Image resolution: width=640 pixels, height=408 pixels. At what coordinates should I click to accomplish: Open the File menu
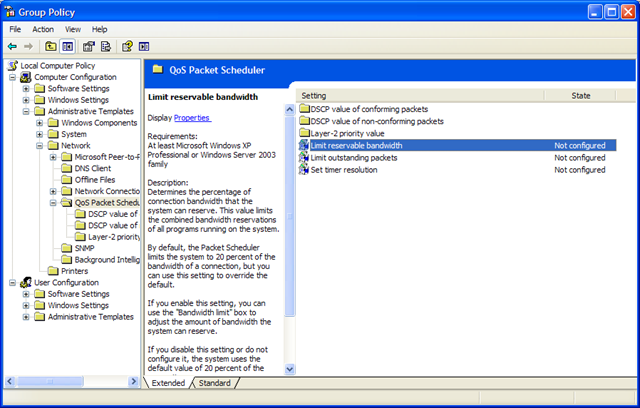coord(15,29)
